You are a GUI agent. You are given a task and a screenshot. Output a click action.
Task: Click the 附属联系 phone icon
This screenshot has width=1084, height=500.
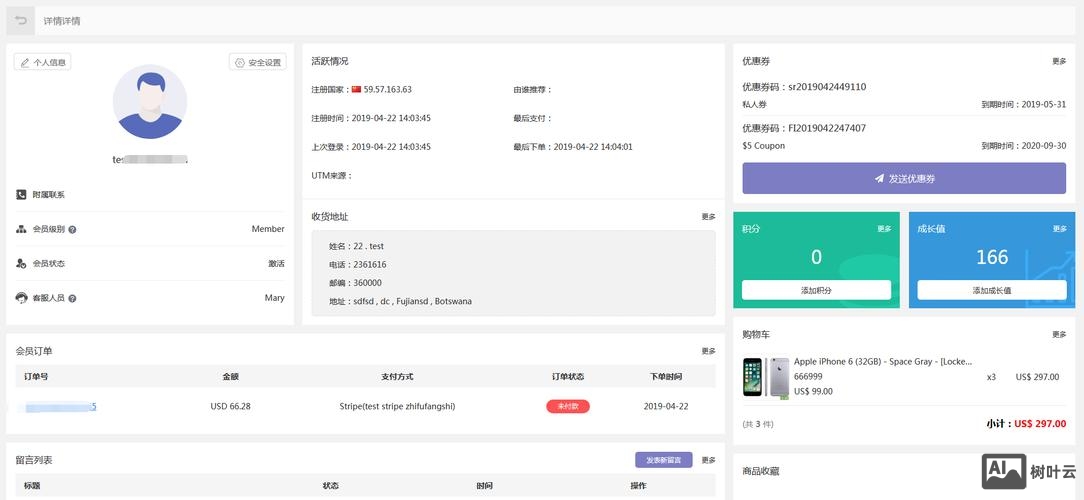[21, 195]
